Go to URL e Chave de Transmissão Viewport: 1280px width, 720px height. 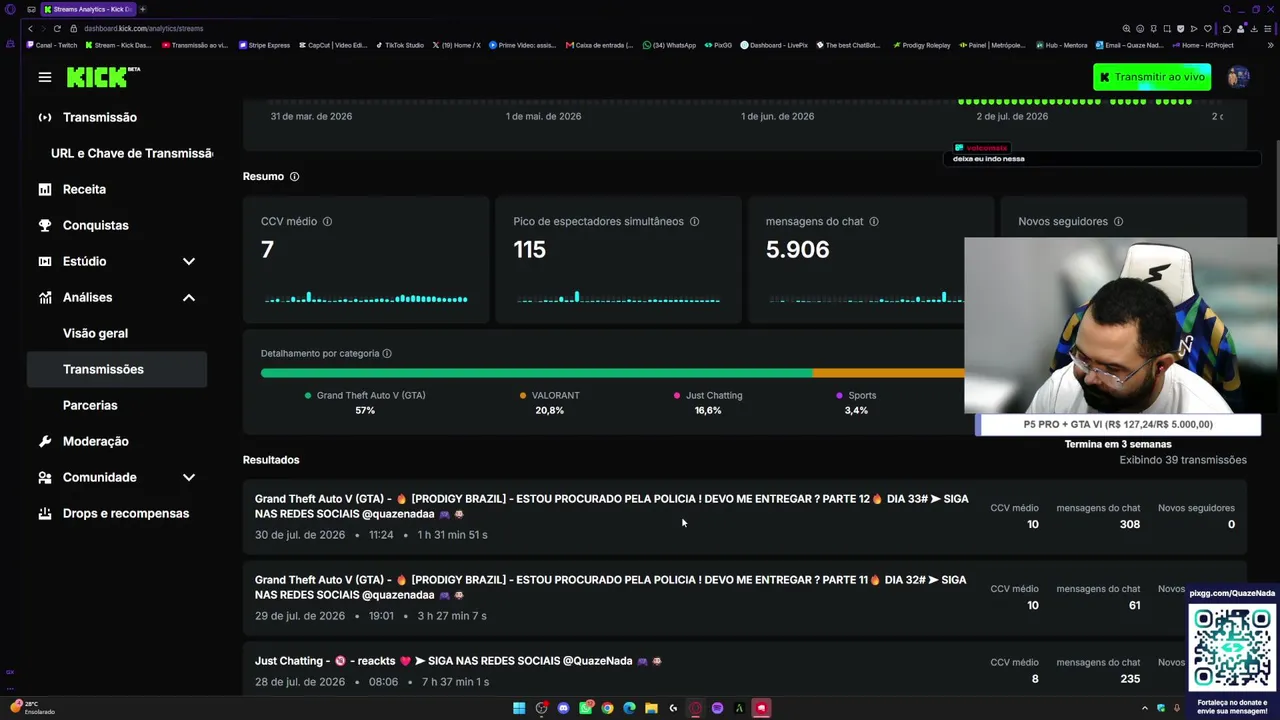(x=132, y=153)
